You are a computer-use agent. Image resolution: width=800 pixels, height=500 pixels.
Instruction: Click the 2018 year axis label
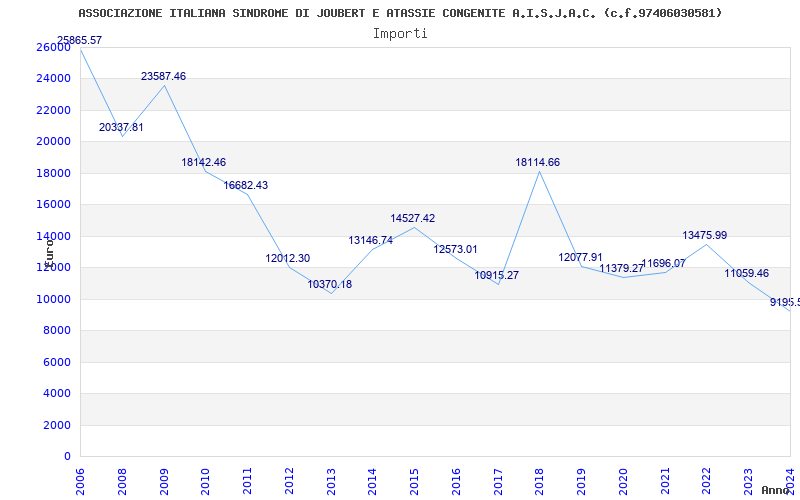pyautogui.click(x=540, y=482)
